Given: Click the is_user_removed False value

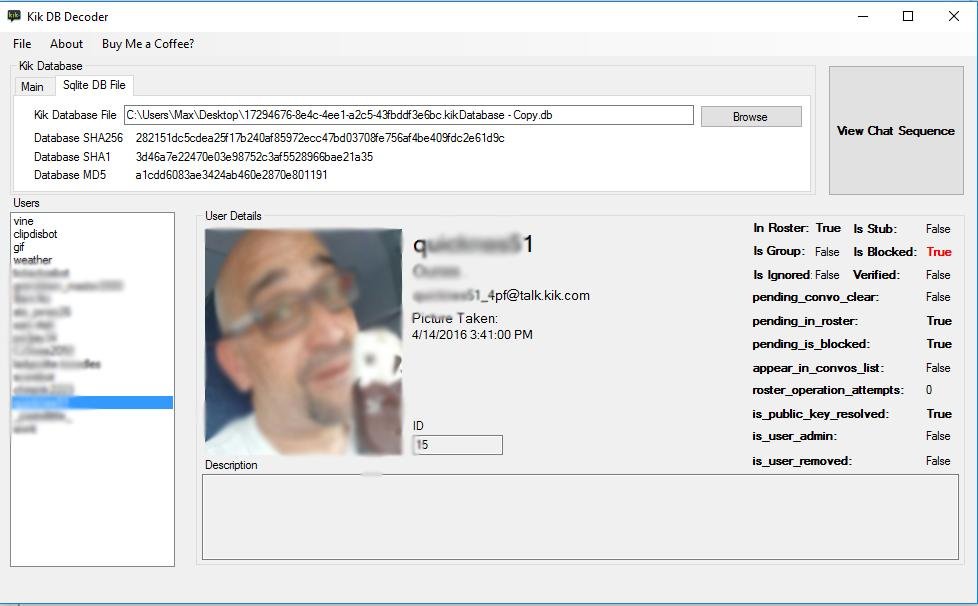Looking at the screenshot, I should tap(938, 461).
